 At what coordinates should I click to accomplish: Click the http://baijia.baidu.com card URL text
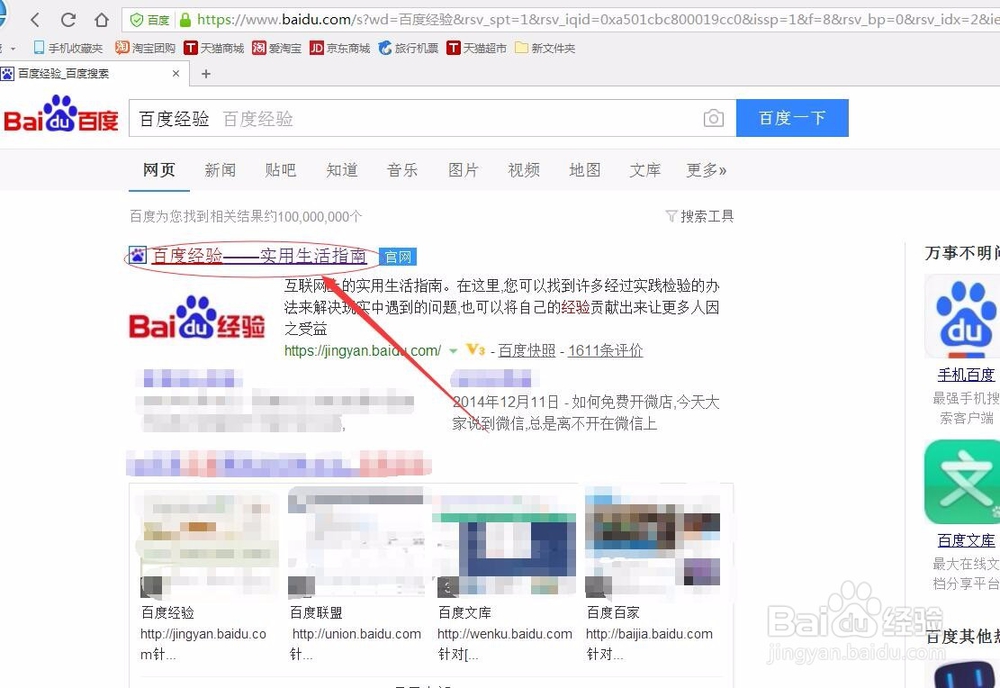(649, 634)
